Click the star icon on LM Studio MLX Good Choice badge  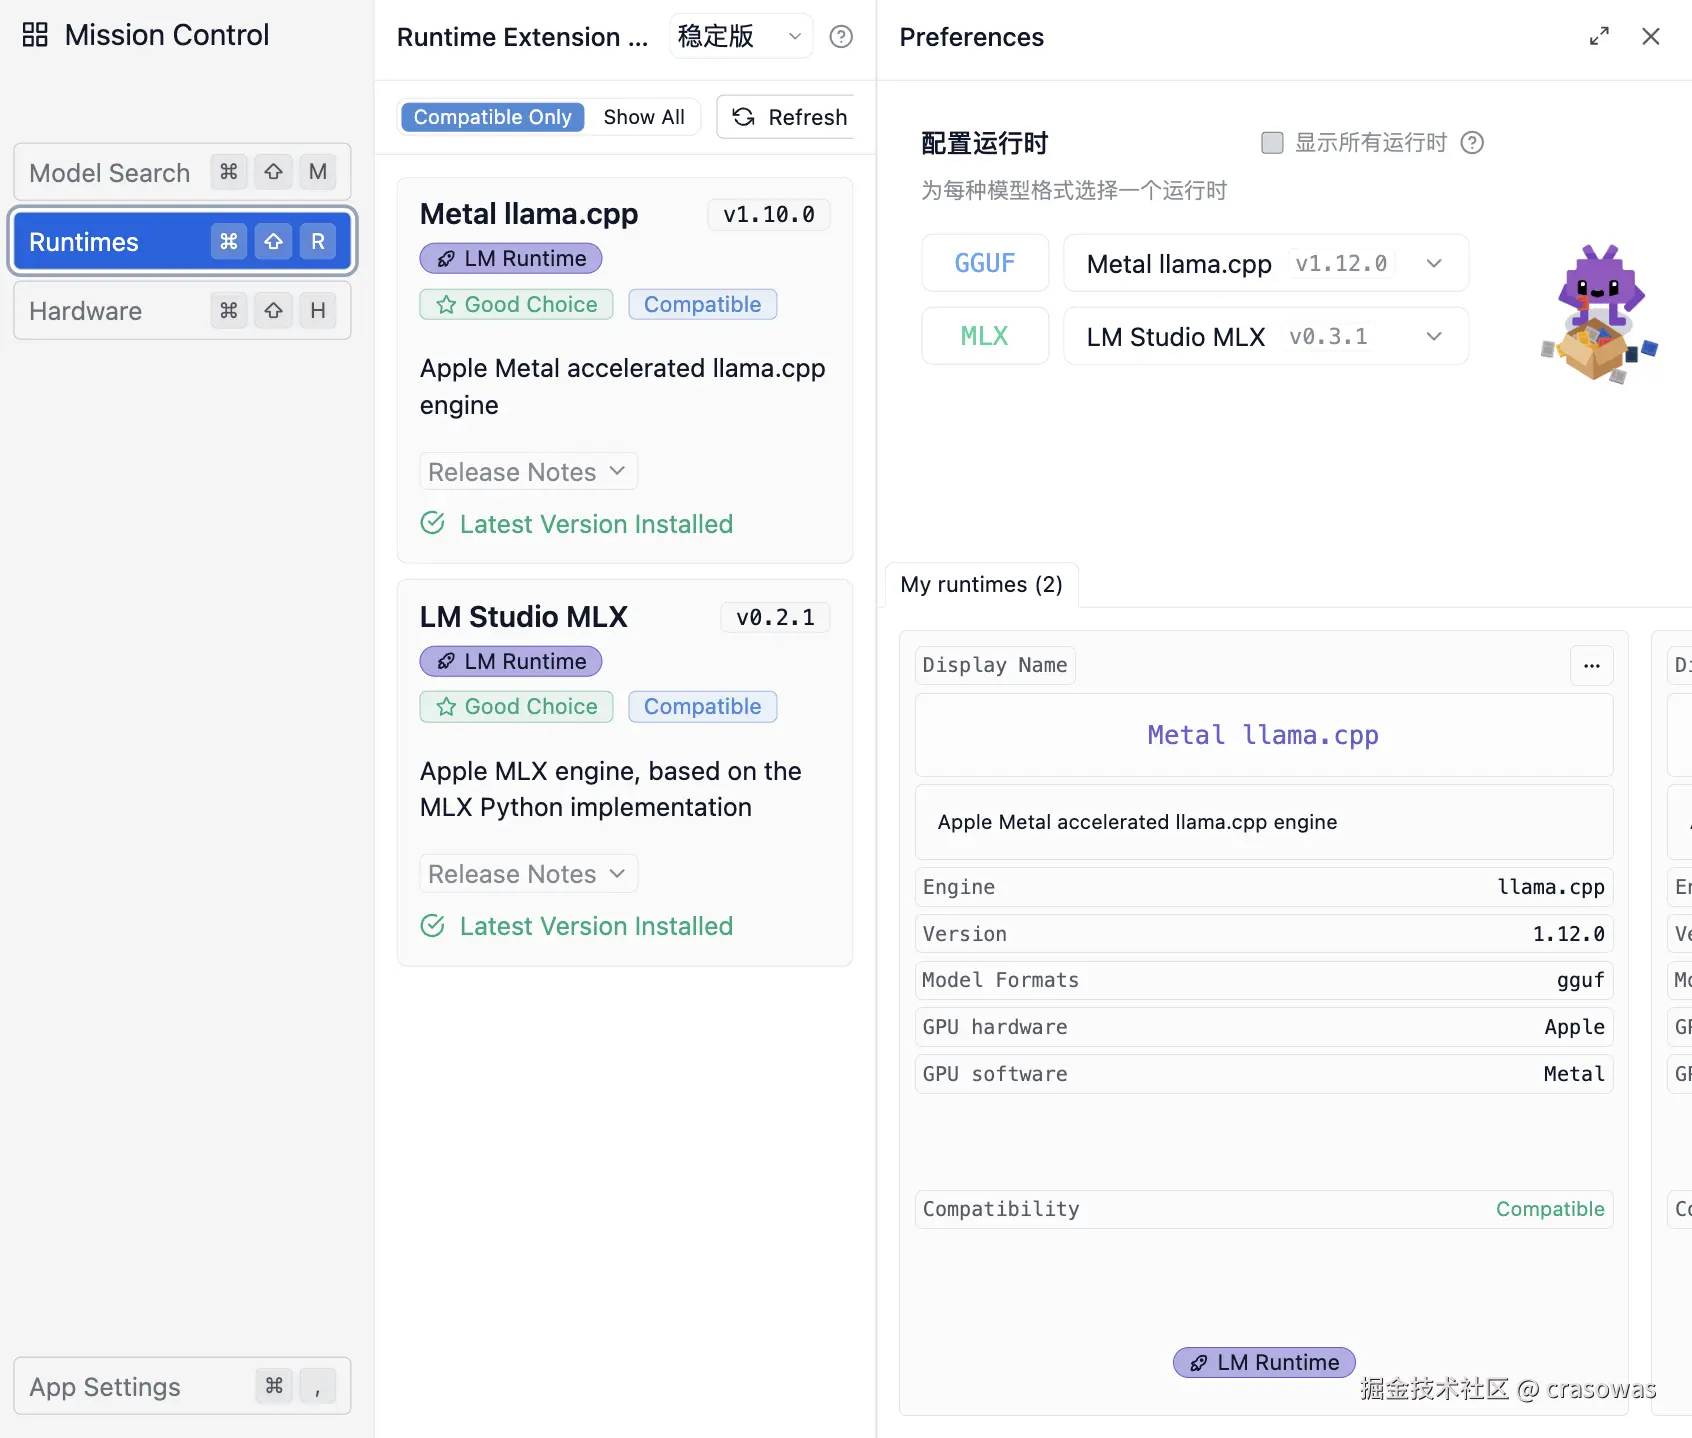pyautogui.click(x=446, y=707)
